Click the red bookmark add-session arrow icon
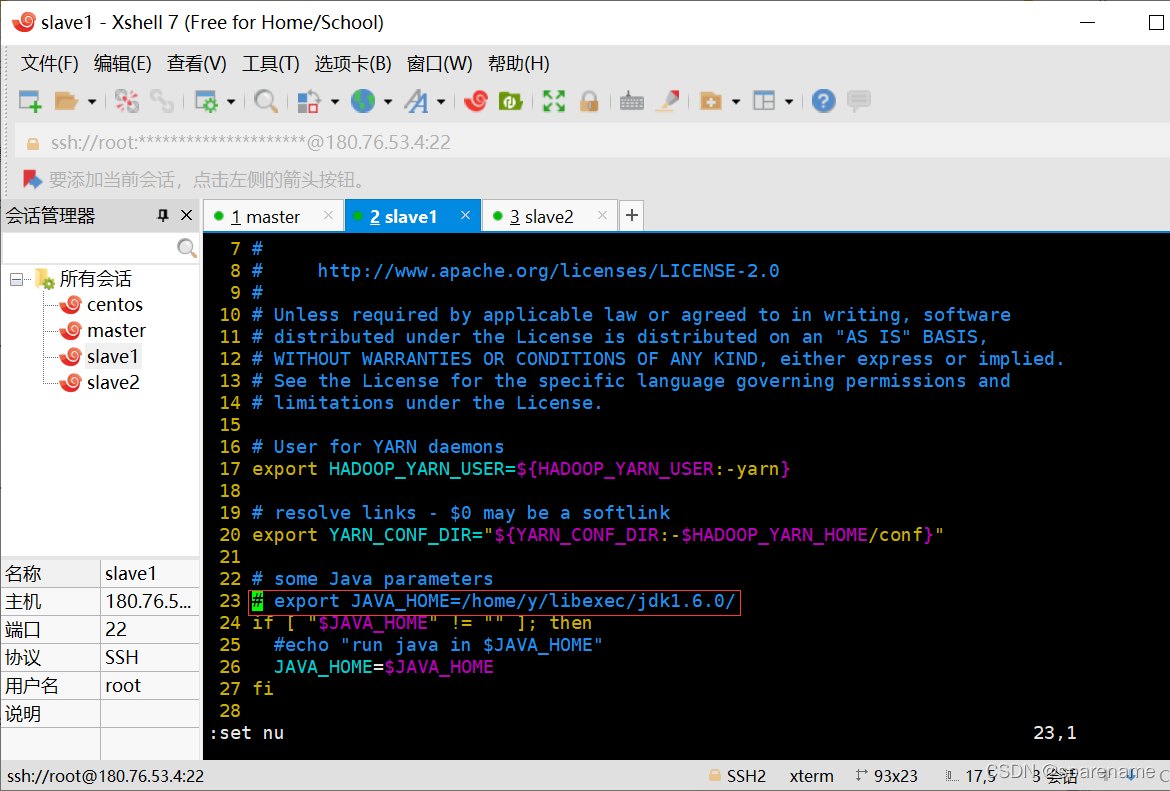1170x791 pixels. click(32, 179)
